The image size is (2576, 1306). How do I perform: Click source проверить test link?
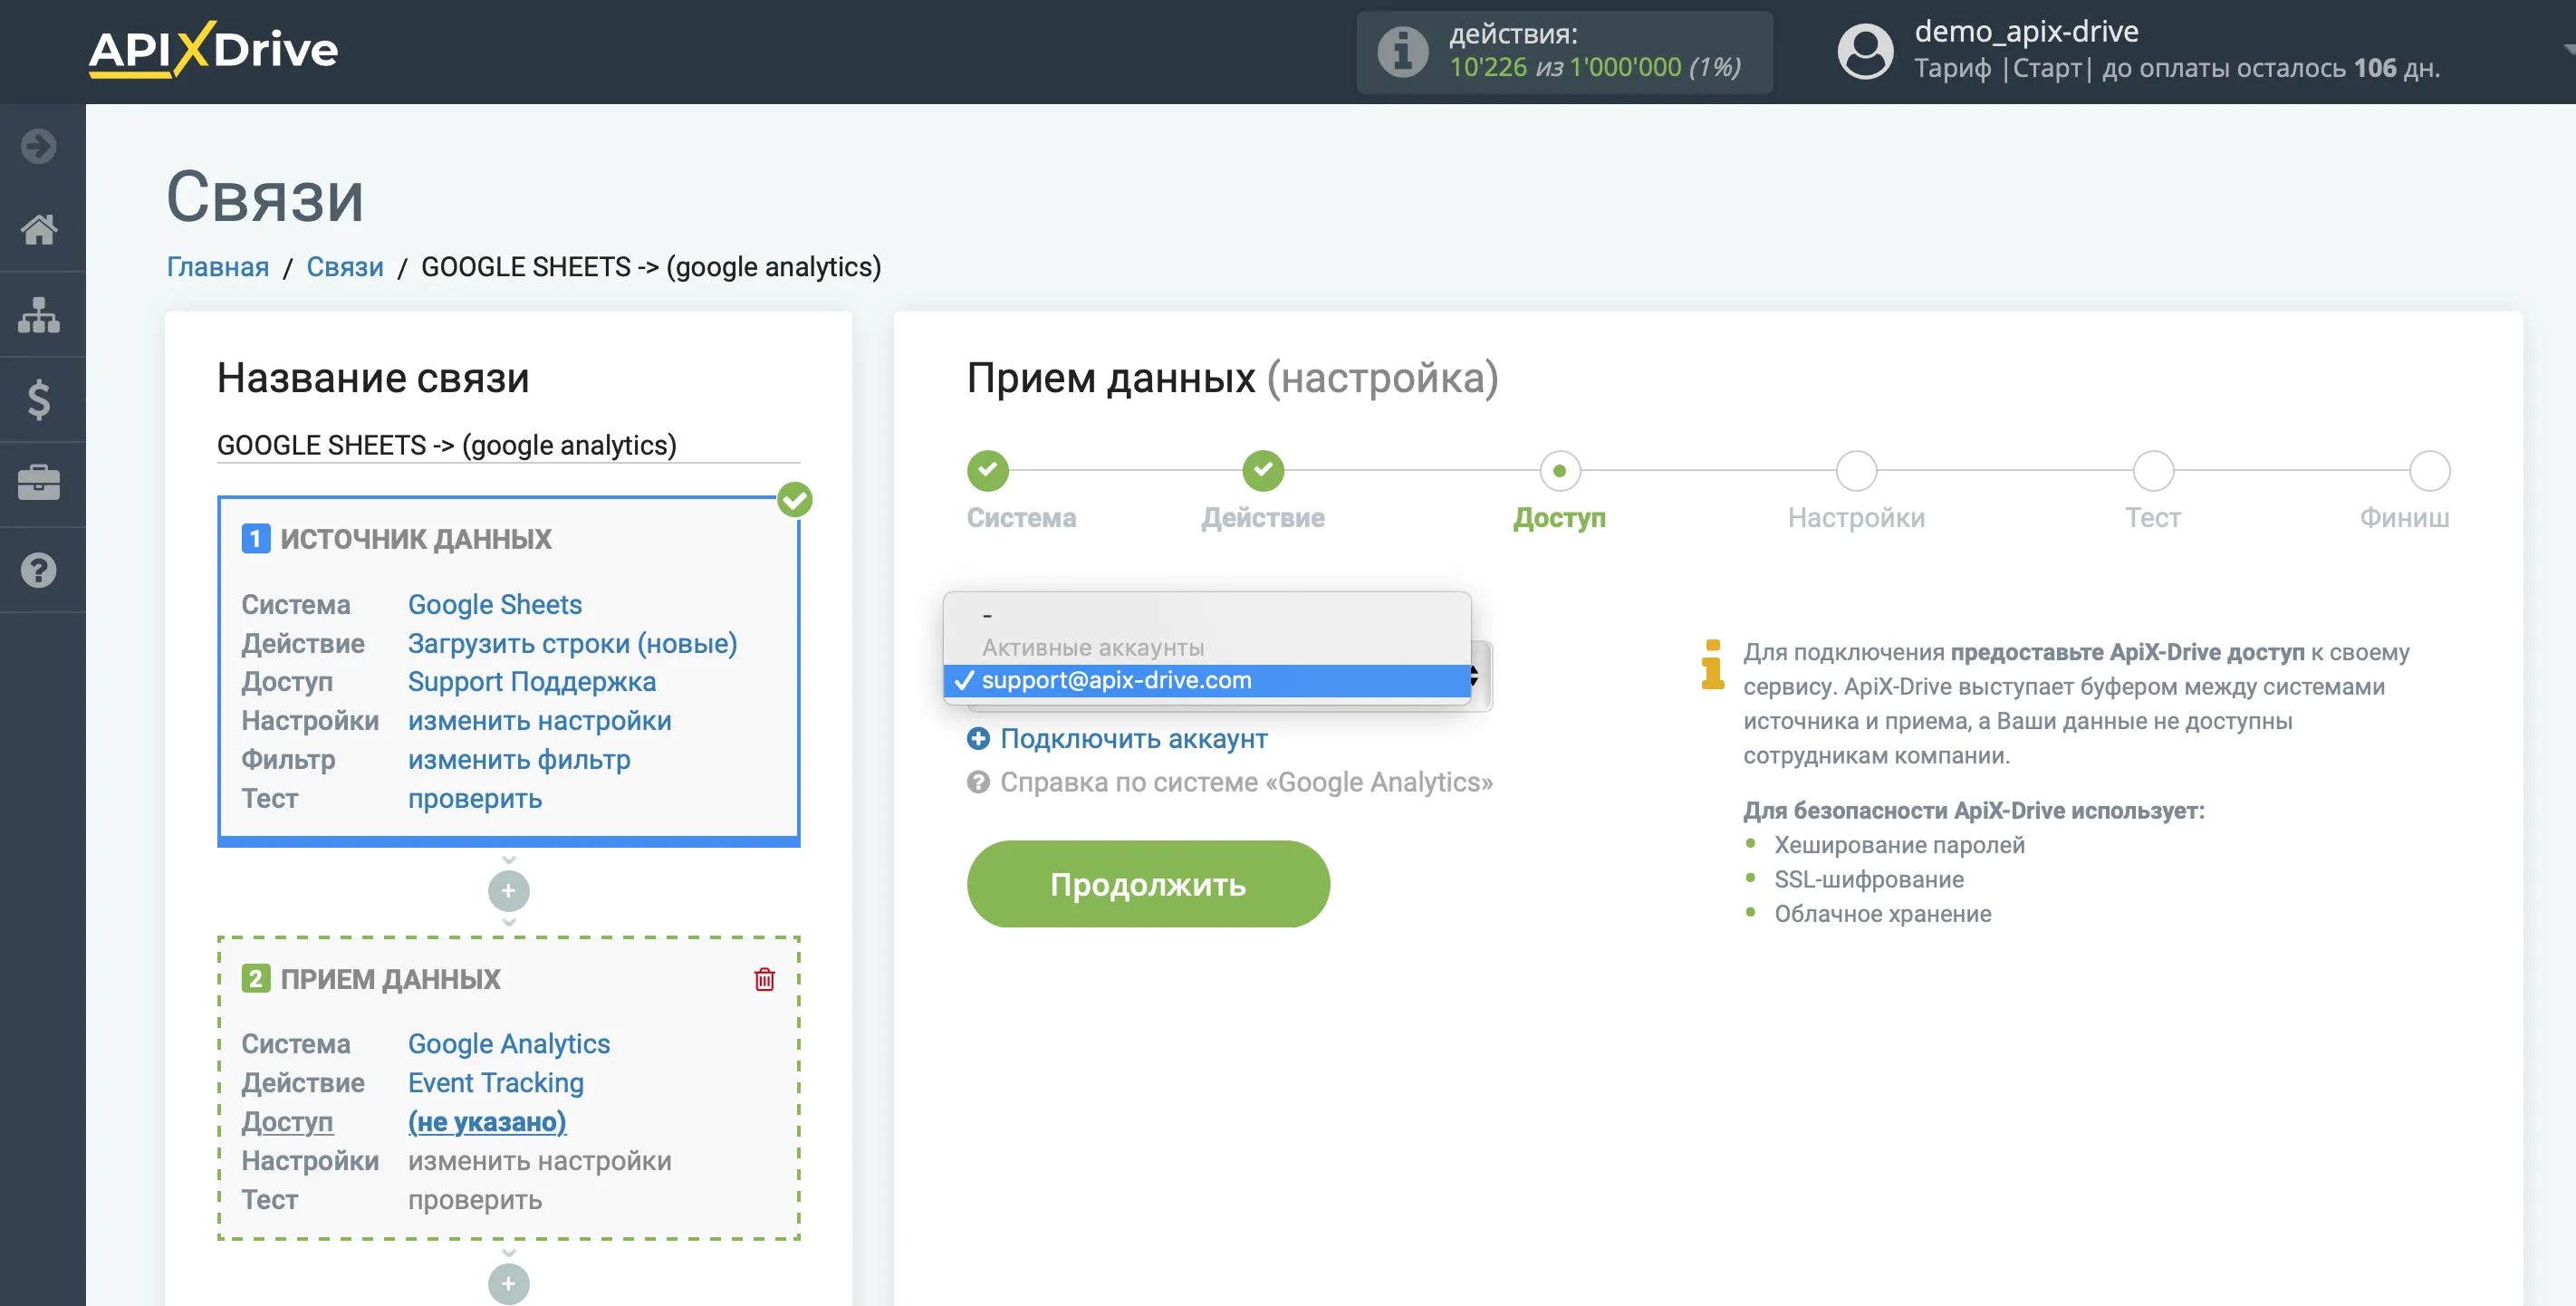click(x=474, y=799)
